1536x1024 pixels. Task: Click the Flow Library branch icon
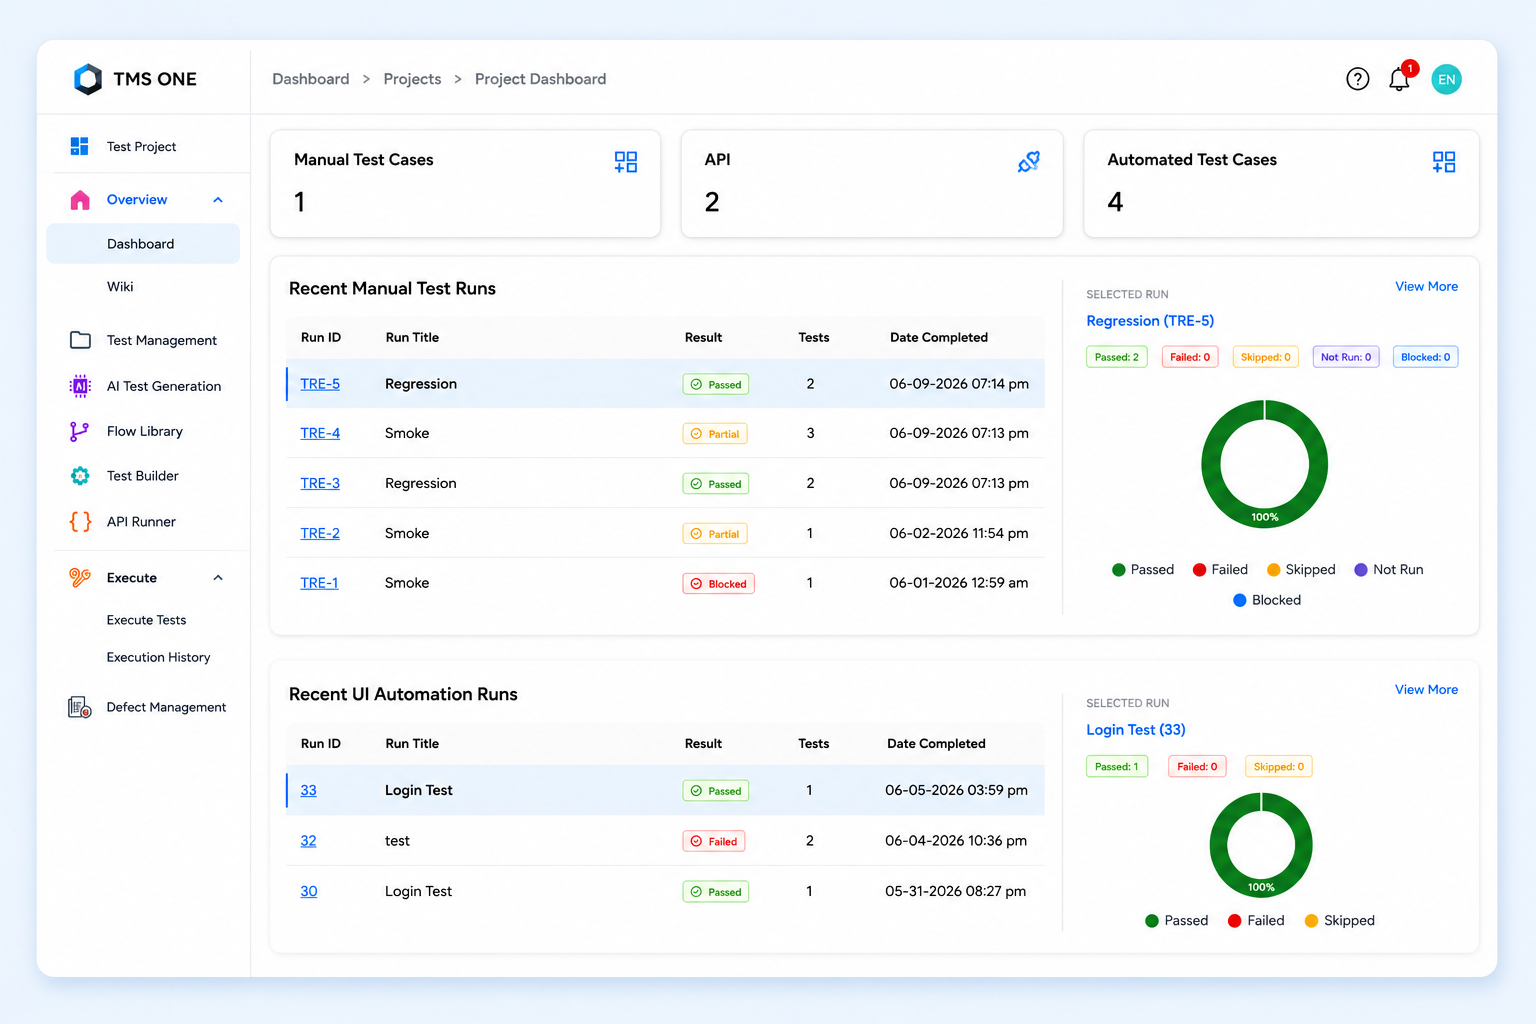point(80,431)
